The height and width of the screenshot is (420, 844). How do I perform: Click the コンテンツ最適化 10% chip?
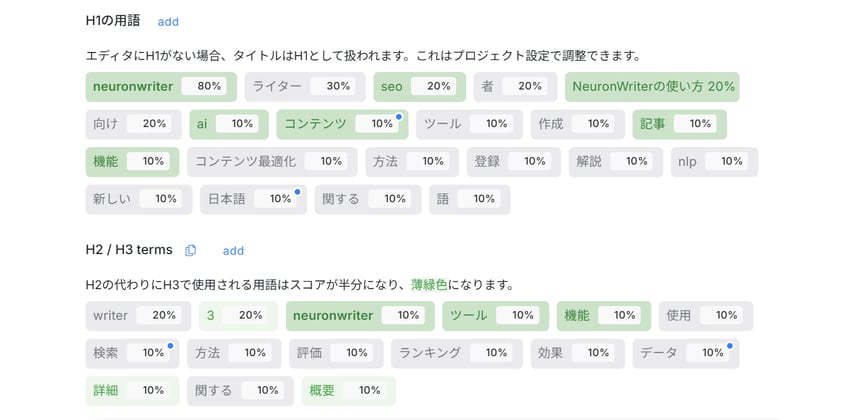270,161
